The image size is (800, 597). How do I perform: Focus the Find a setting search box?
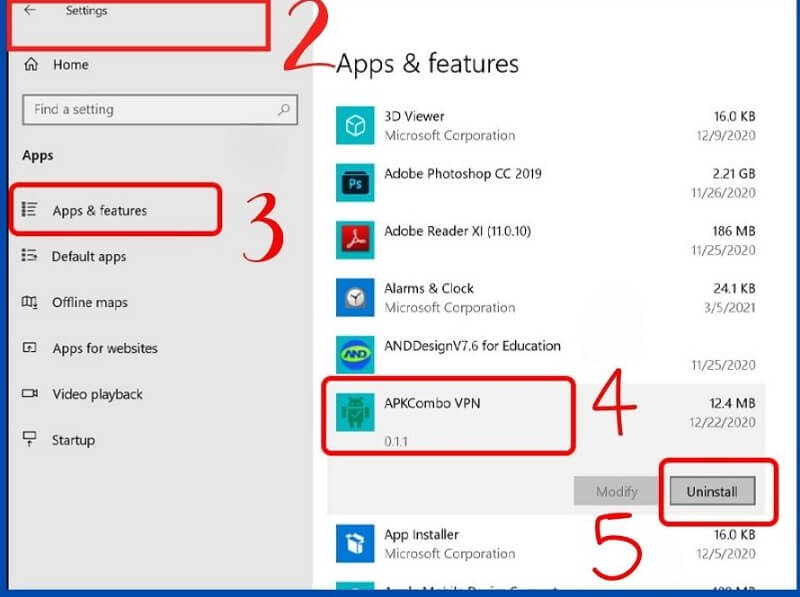160,109
